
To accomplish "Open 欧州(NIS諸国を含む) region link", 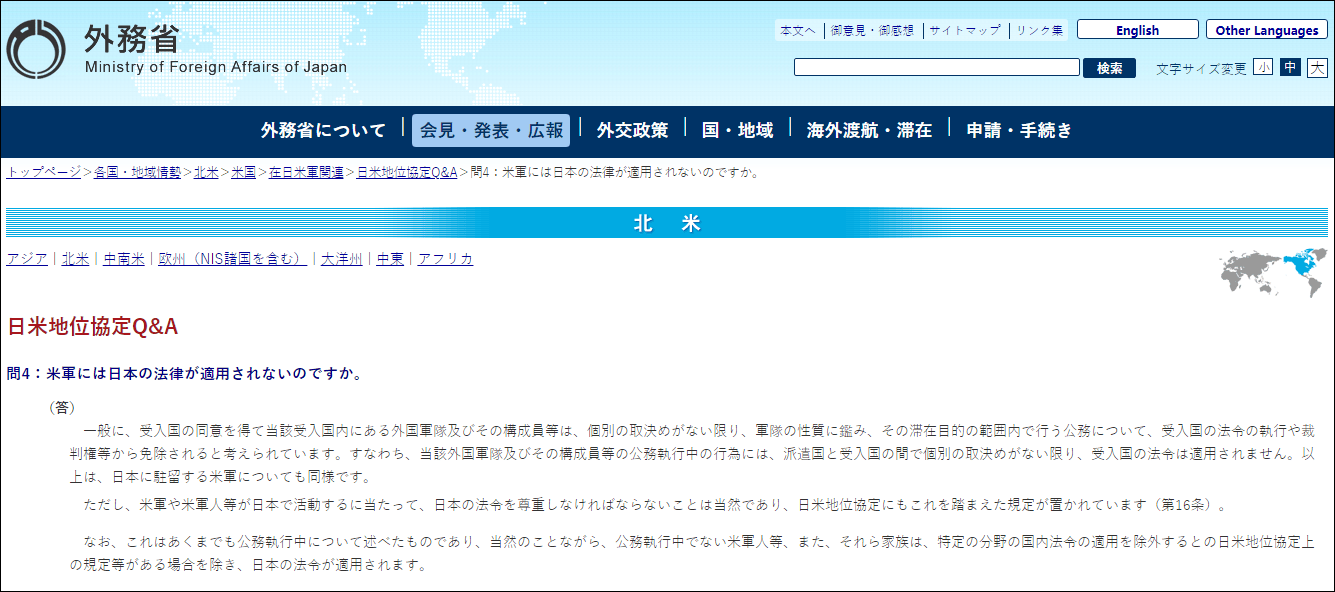I will click(232, 259).
